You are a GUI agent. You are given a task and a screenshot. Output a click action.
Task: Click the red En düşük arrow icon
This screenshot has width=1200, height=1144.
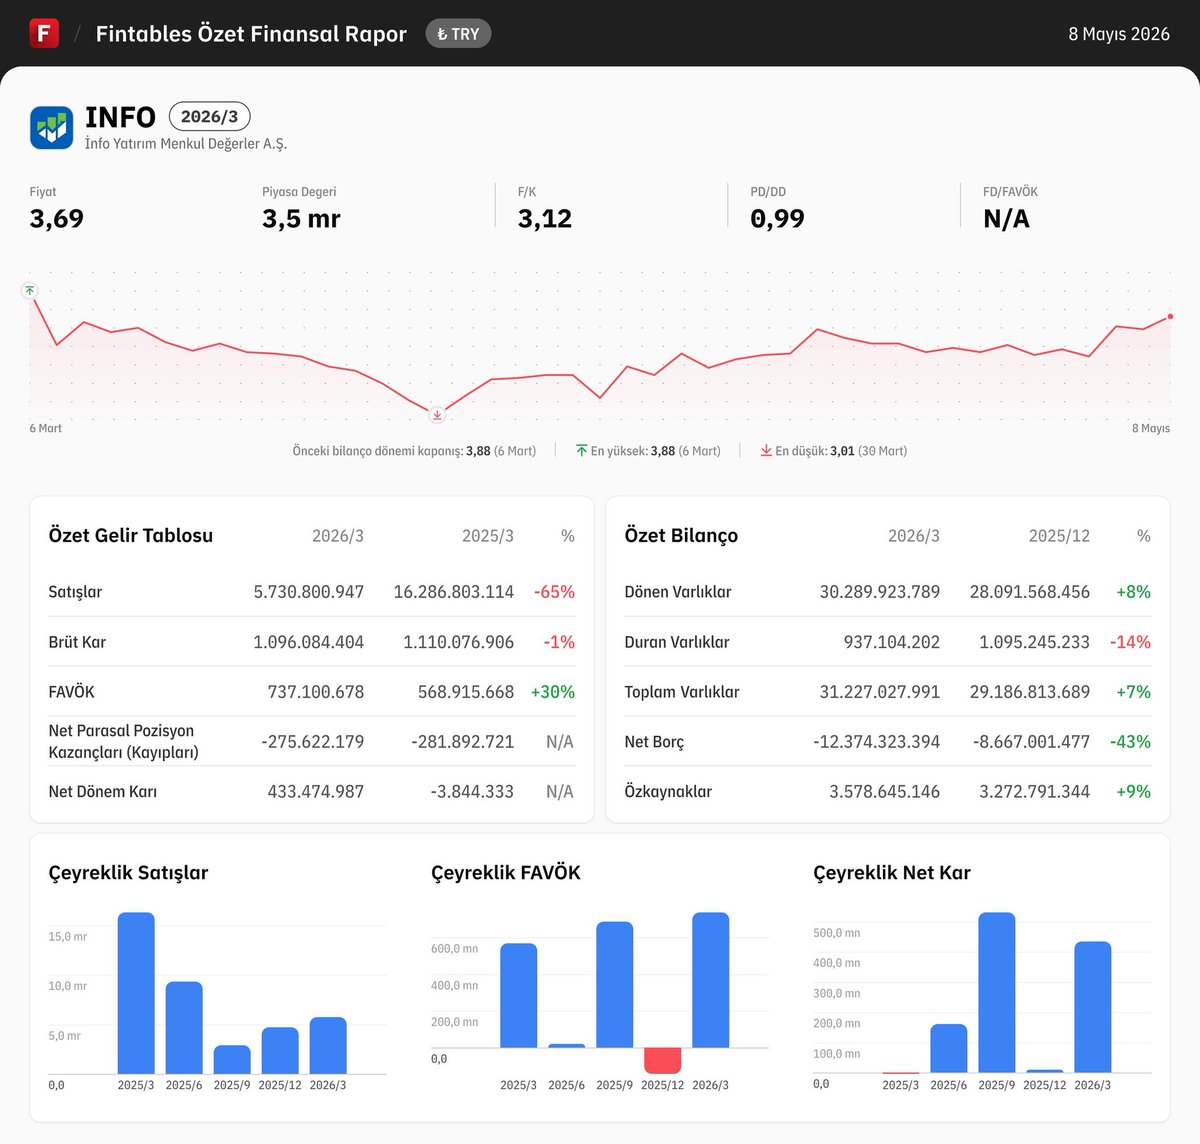[766, 451]
